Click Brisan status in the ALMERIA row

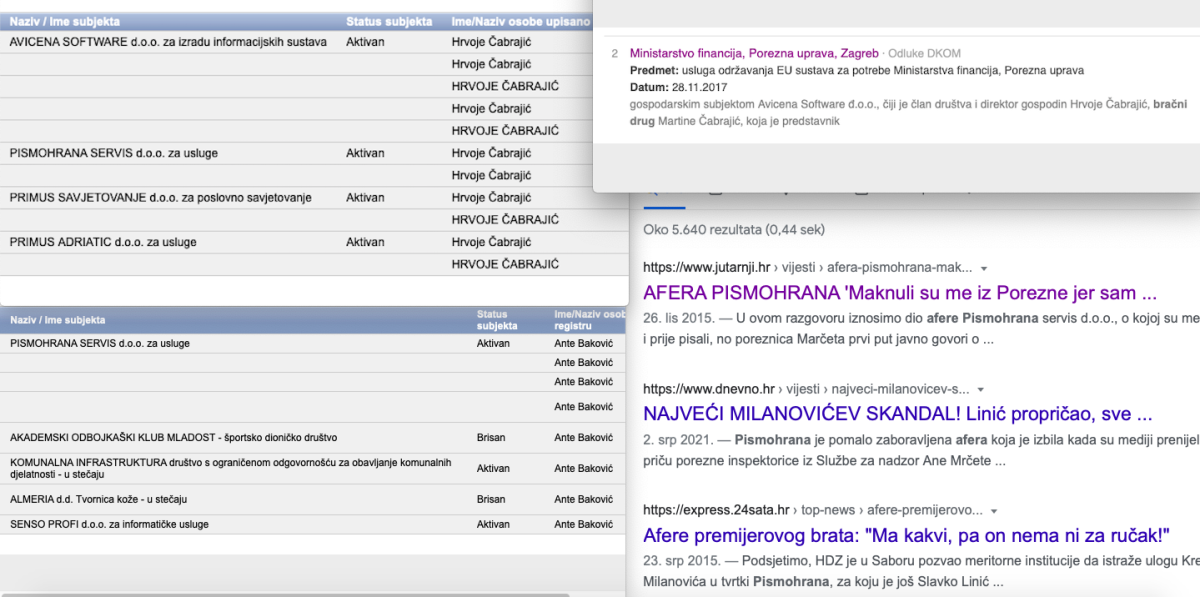pos(491,499)
